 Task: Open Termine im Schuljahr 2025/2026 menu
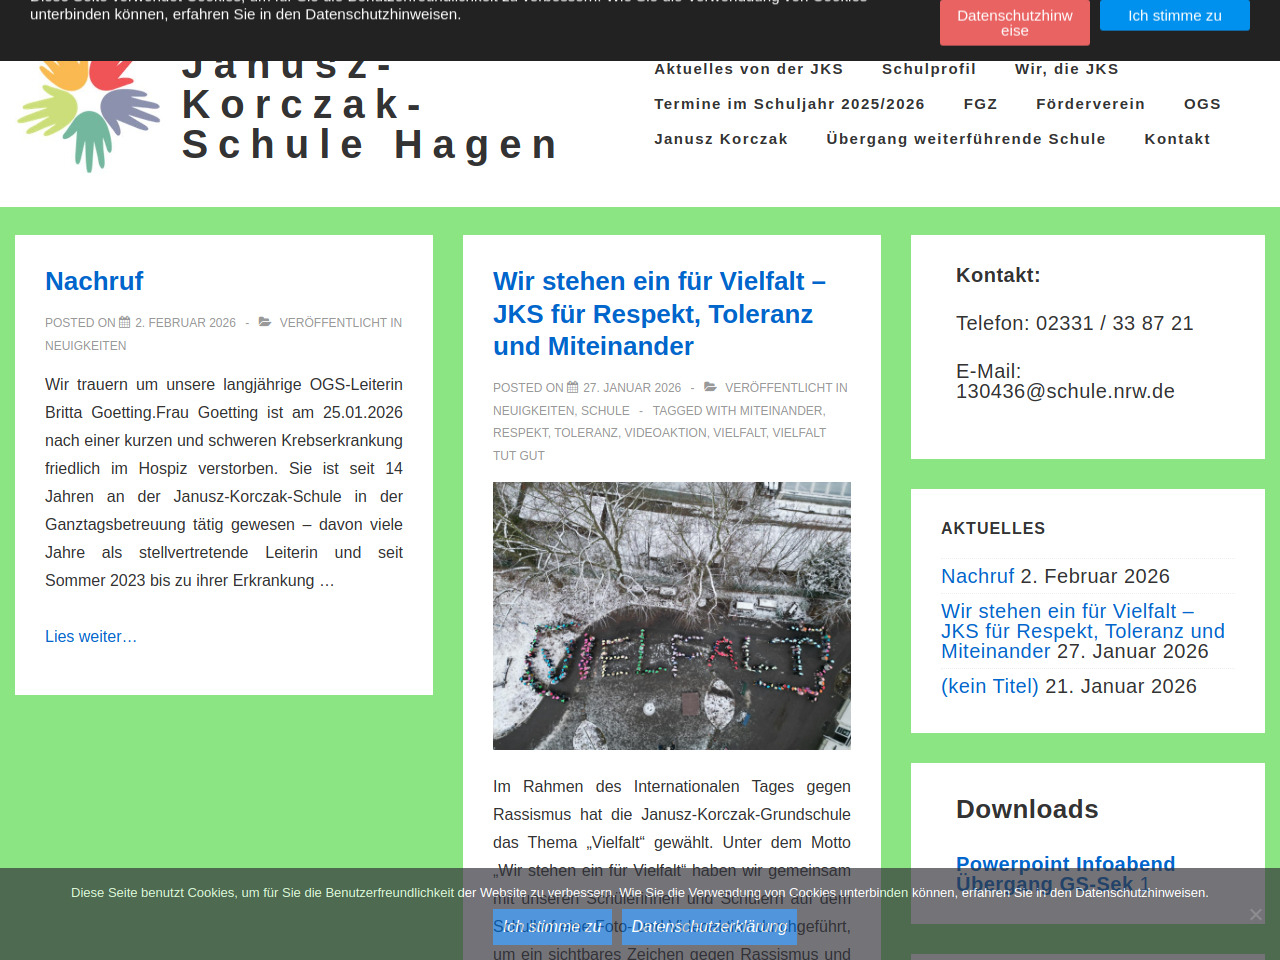pyautogui.click(x=789, y=104)
